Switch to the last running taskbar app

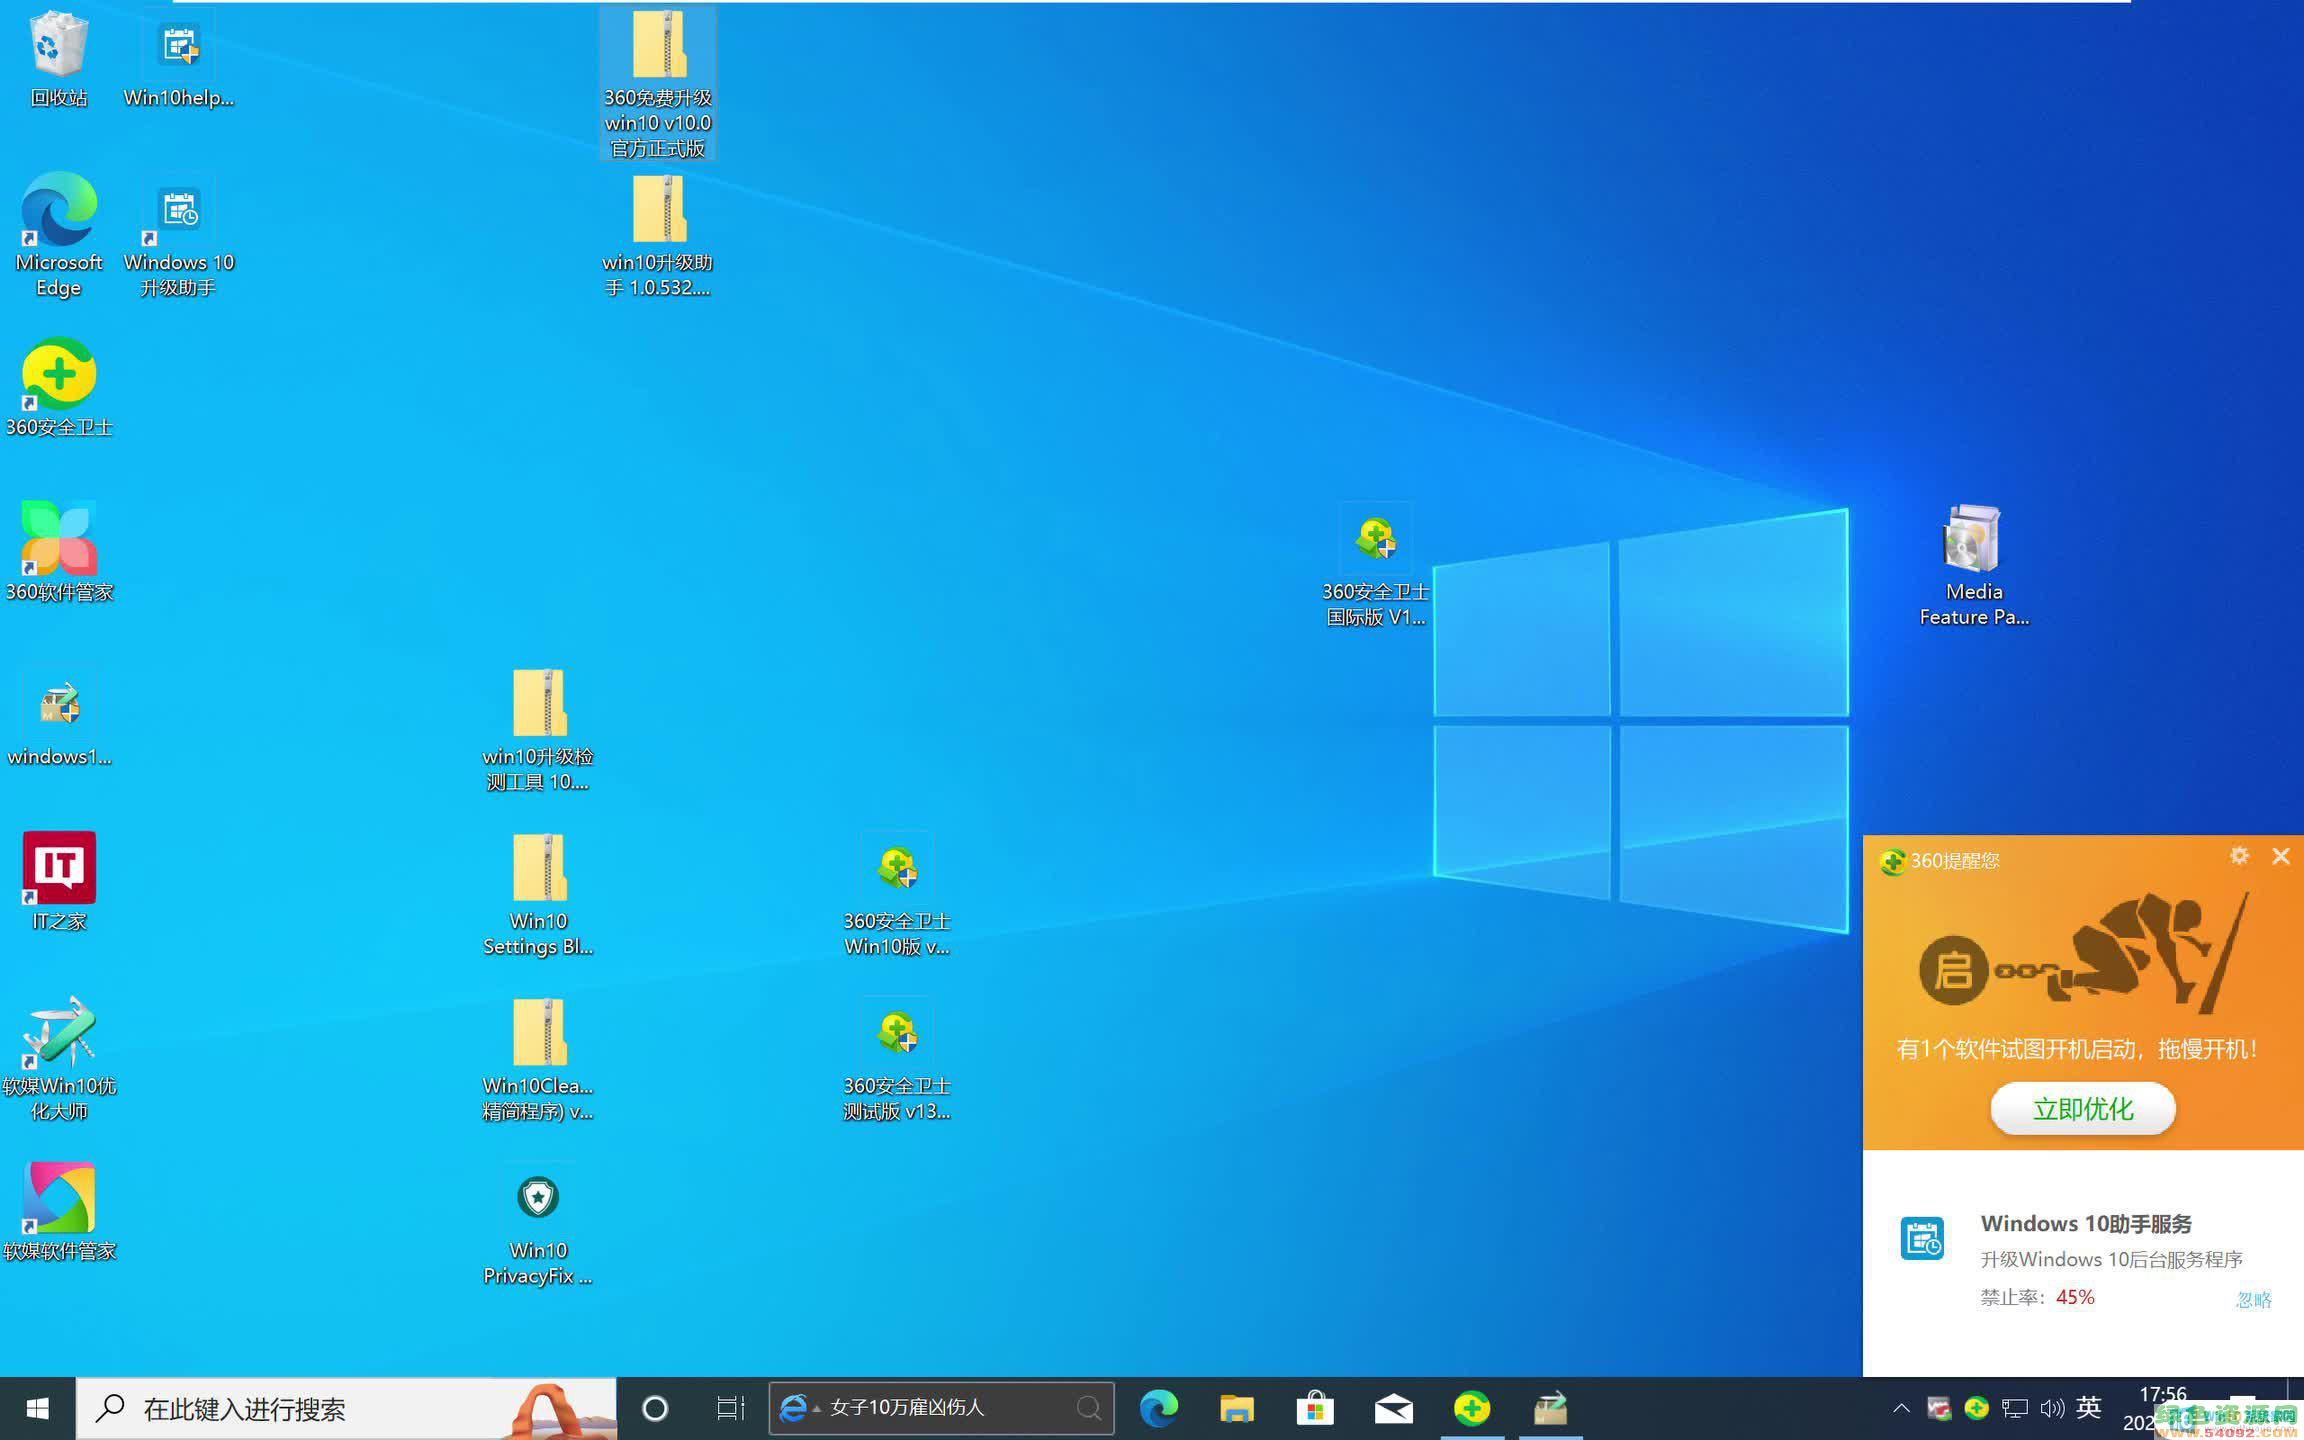(1550, 1408)
